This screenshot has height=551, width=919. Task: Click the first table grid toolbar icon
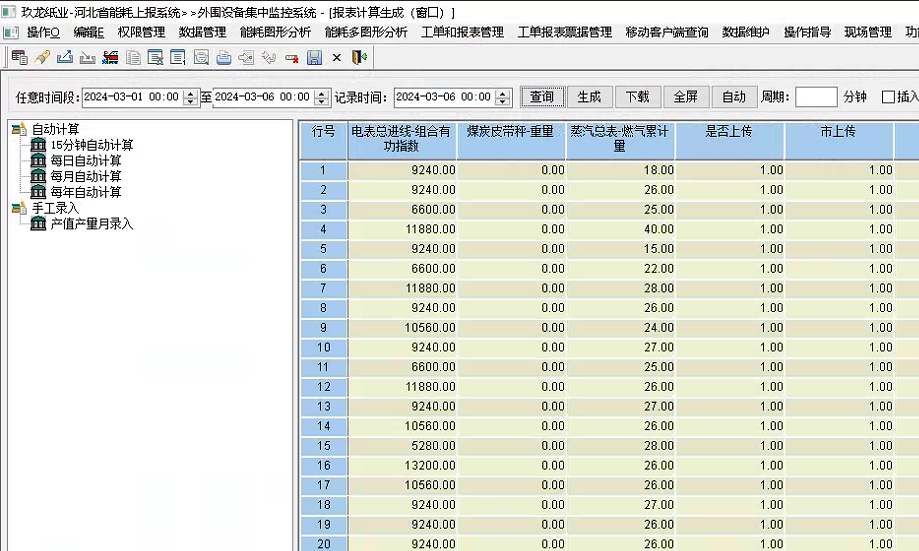pyautogui.click(x=18, y=57)
